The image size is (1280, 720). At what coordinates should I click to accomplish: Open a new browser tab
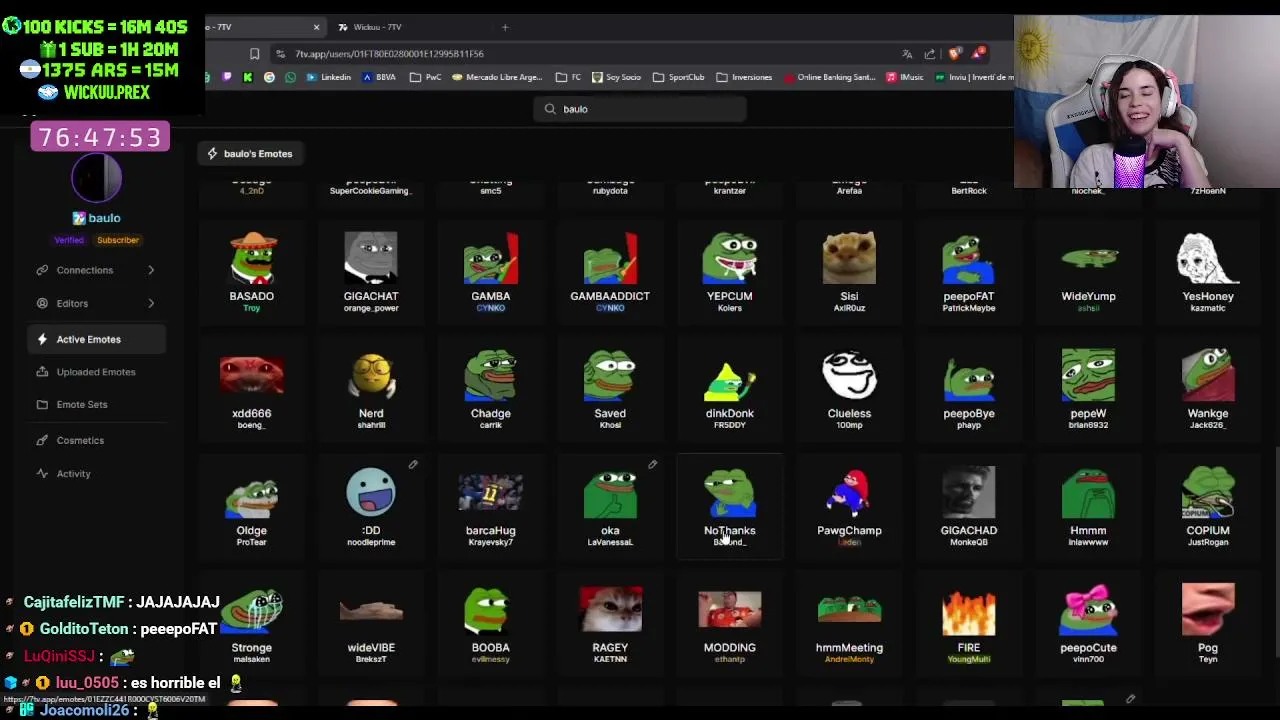[x=505, y=27]
